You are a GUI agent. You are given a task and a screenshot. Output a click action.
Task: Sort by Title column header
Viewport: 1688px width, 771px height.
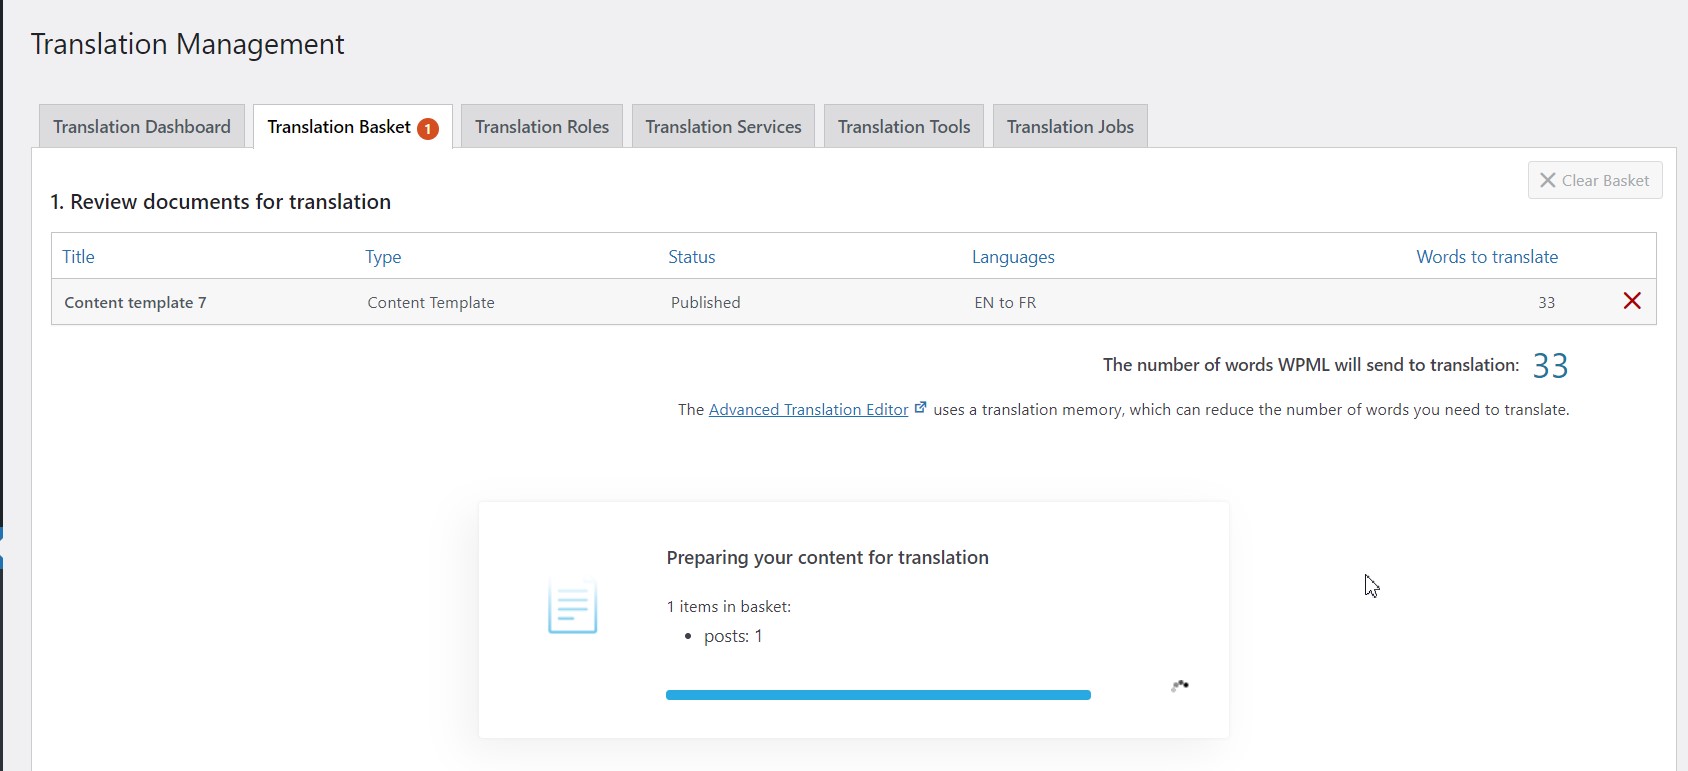point(78,256)
